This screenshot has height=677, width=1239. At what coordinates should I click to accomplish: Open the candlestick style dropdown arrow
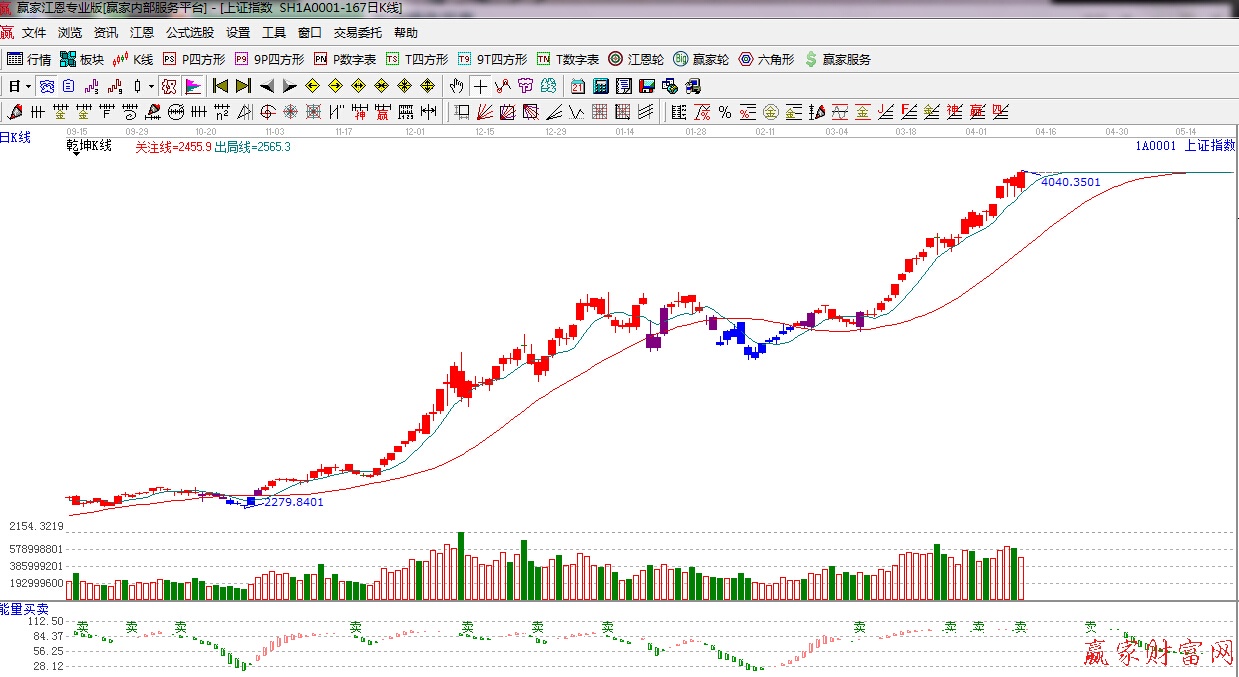click(x=151, y=86)
